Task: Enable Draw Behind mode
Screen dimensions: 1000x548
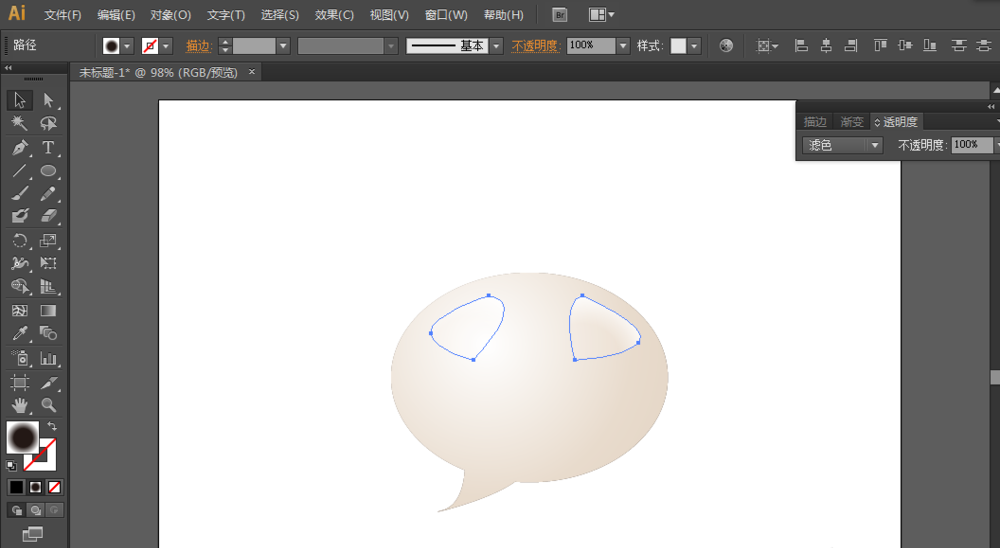Action: pyautogui.click(x=35, y=510)
